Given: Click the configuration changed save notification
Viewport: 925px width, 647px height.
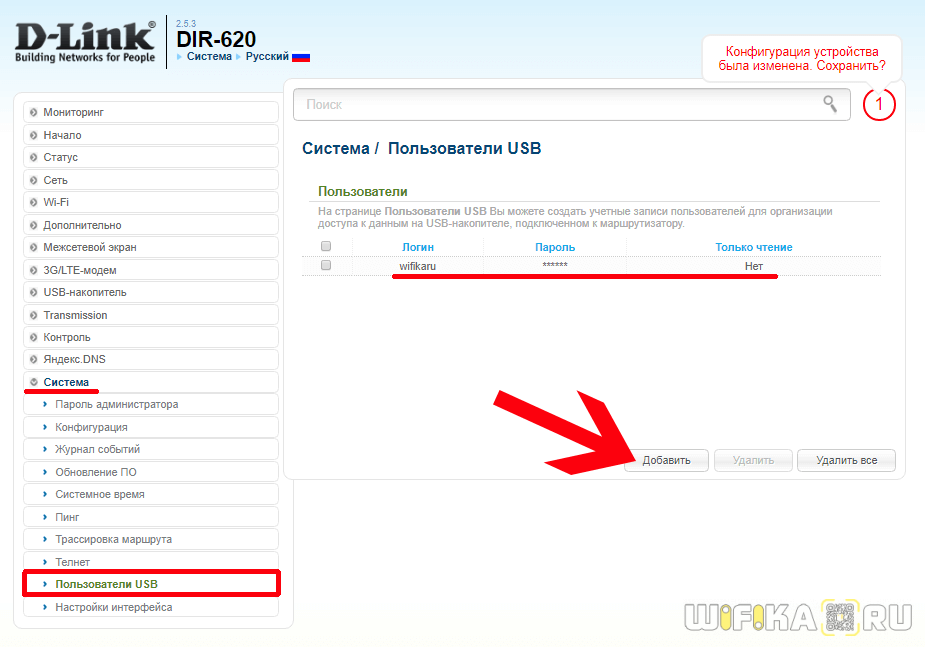Looking at the screenshot, I should 801,58.
